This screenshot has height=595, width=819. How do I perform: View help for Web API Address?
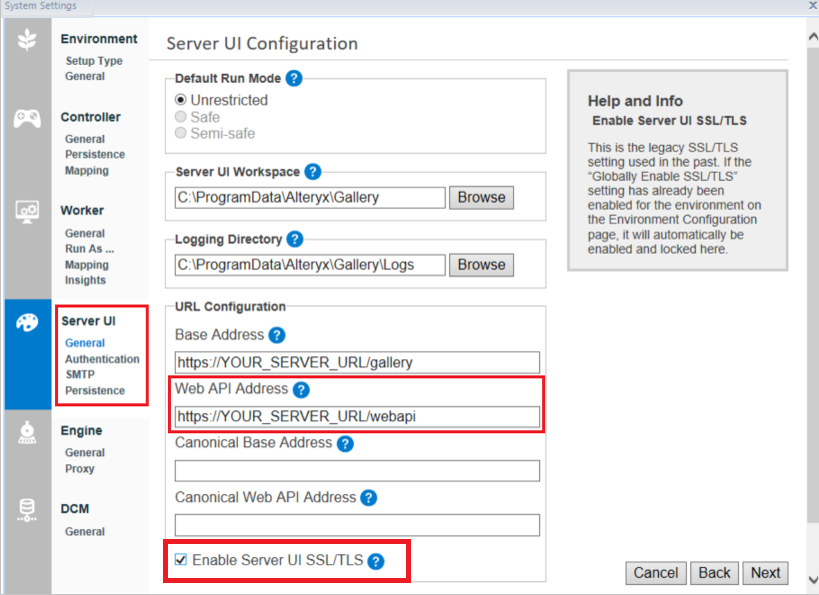pyautogui.click(x=301, y=390)
